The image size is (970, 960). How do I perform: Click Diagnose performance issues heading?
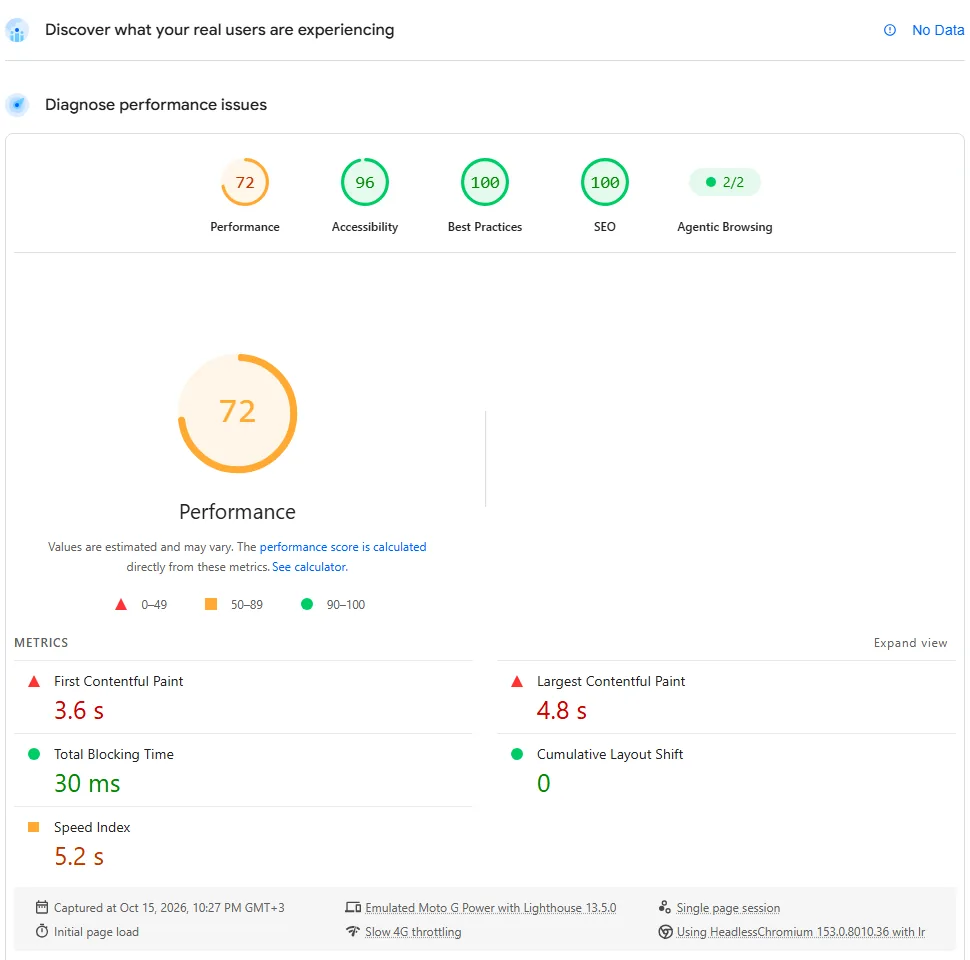pos(156,105)
